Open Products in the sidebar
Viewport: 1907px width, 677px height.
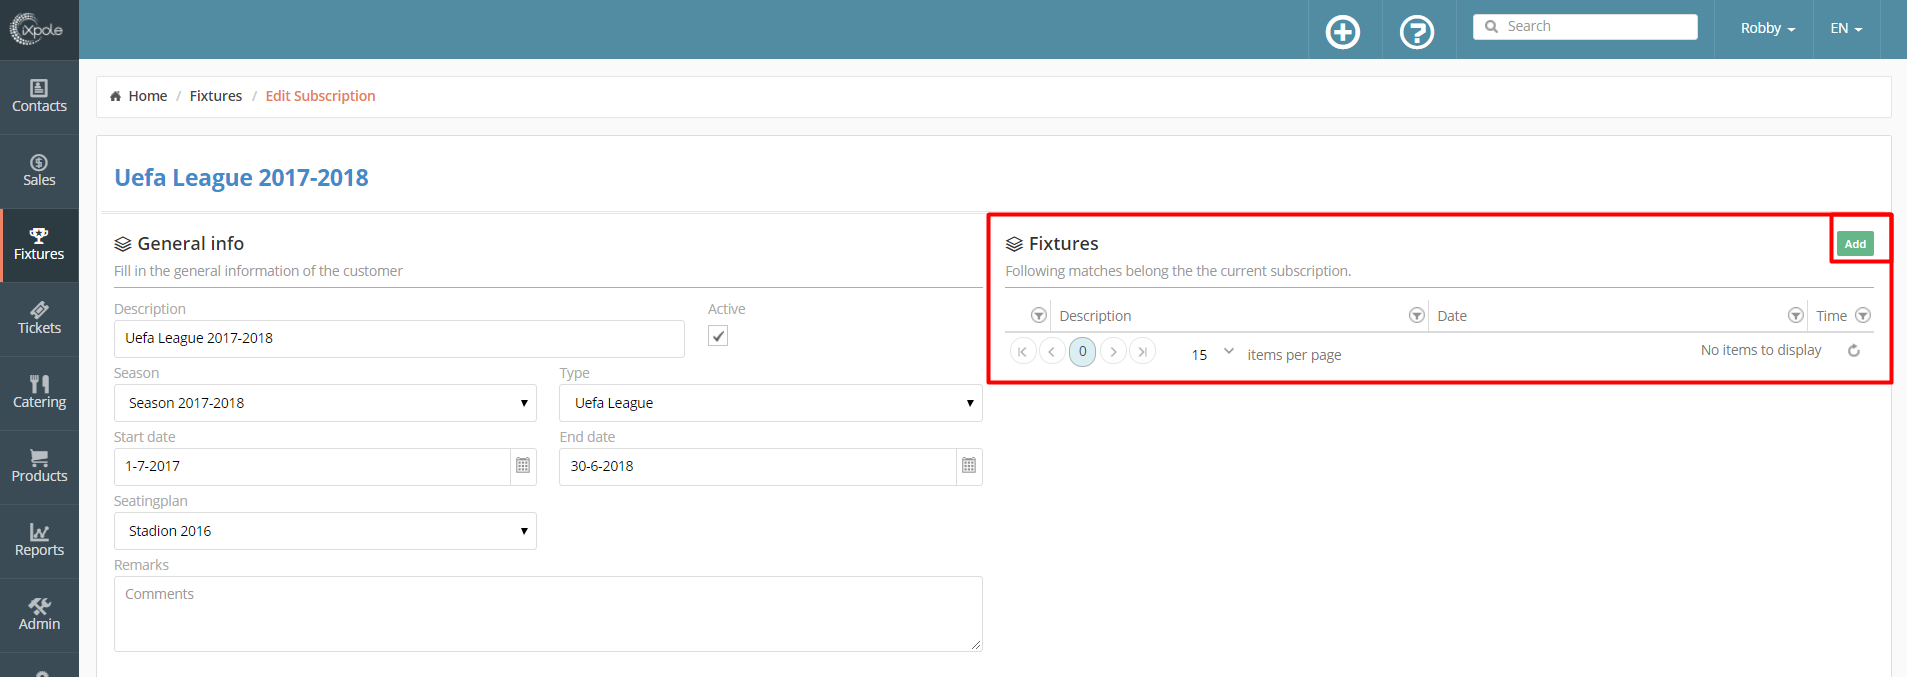pos(39,467)
